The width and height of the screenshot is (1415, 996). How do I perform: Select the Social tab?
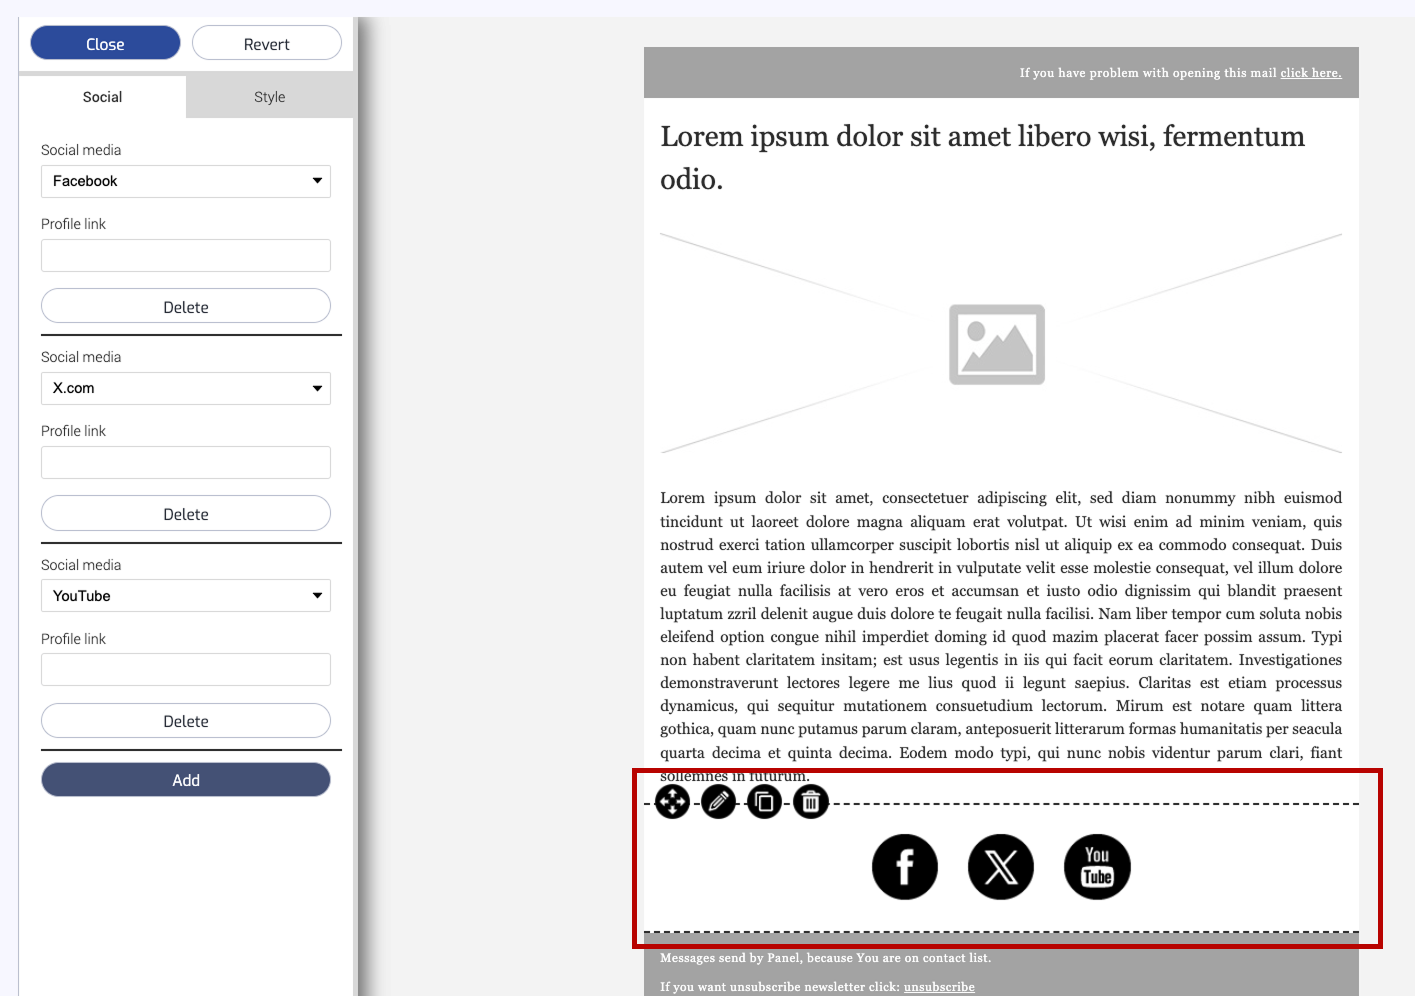(x=102, y=97)
